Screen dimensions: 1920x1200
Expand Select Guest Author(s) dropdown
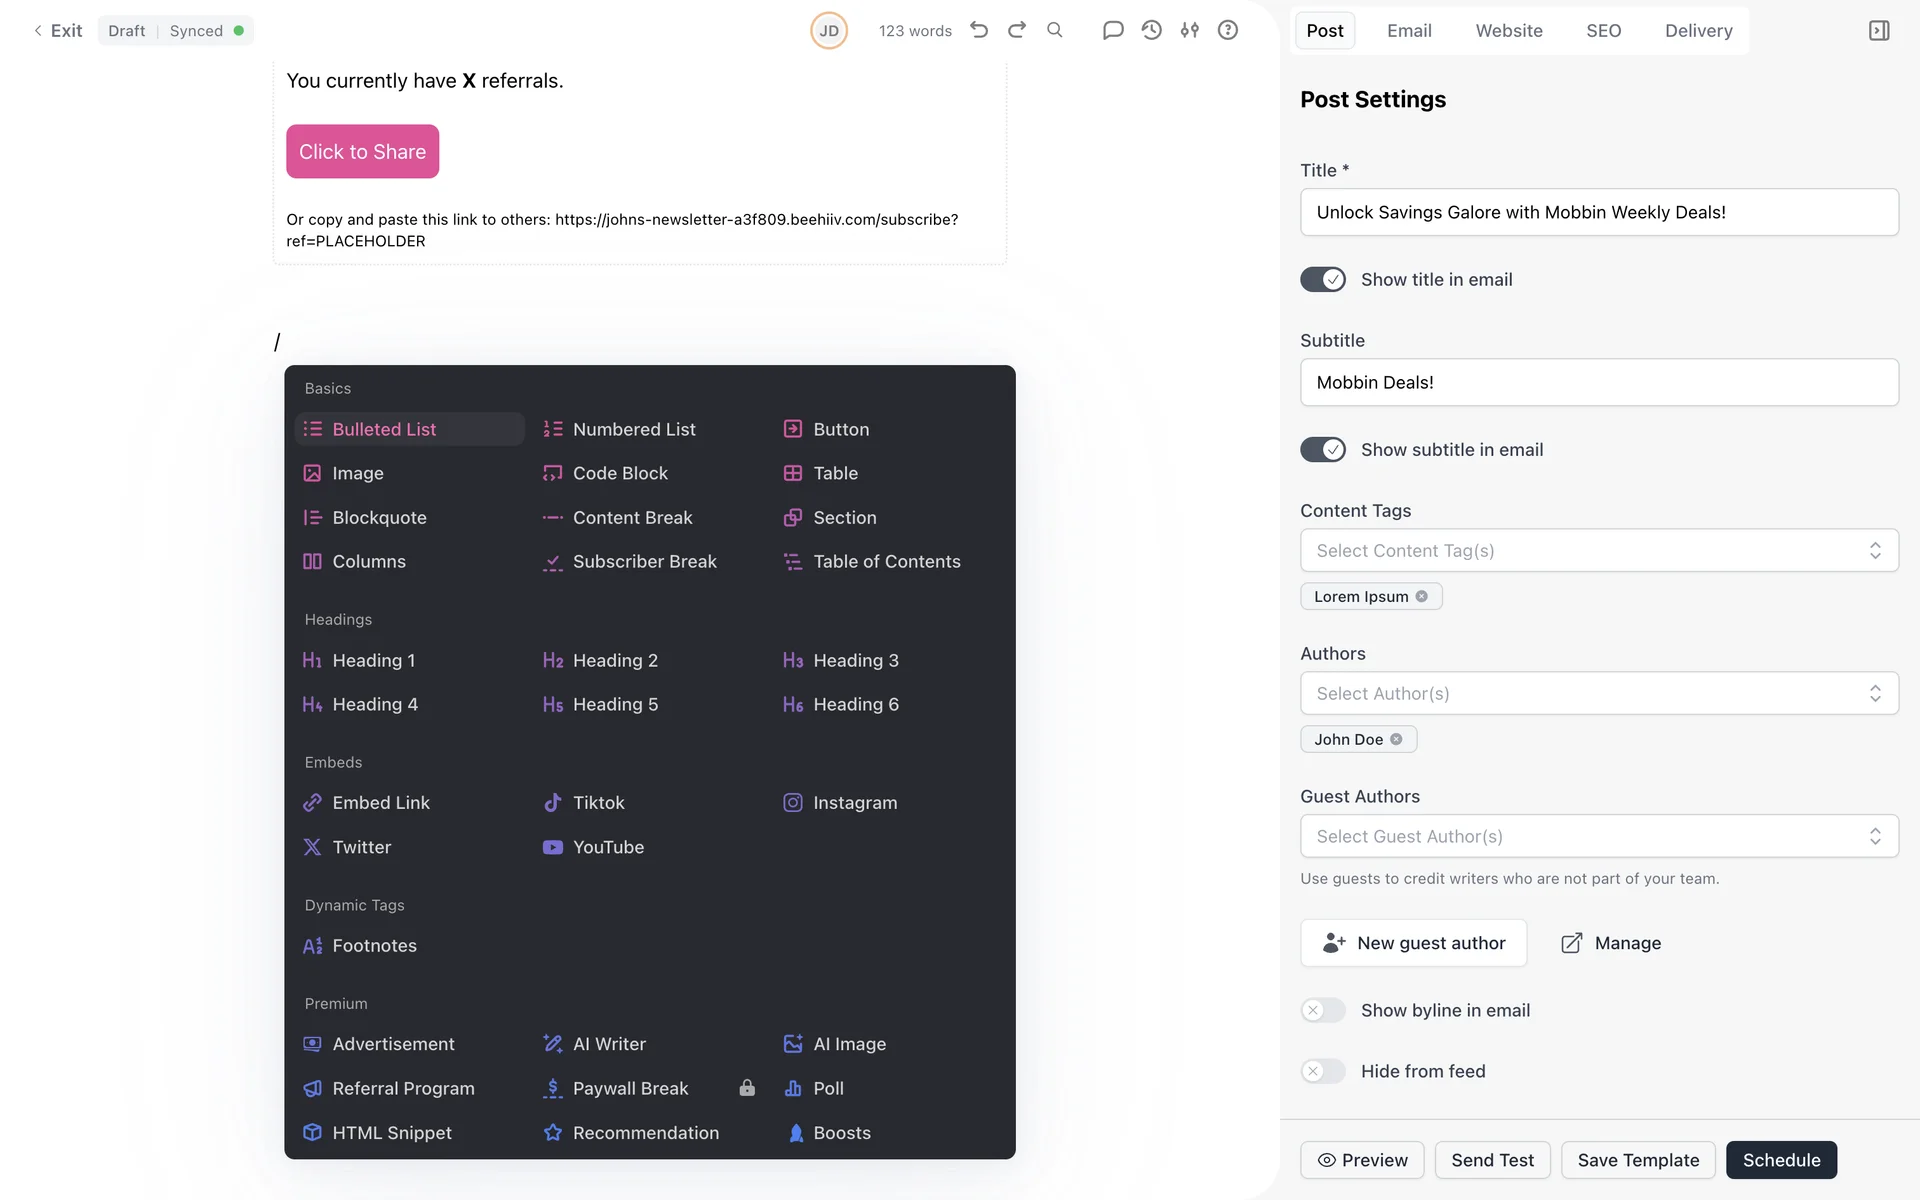pos(1598,836)
